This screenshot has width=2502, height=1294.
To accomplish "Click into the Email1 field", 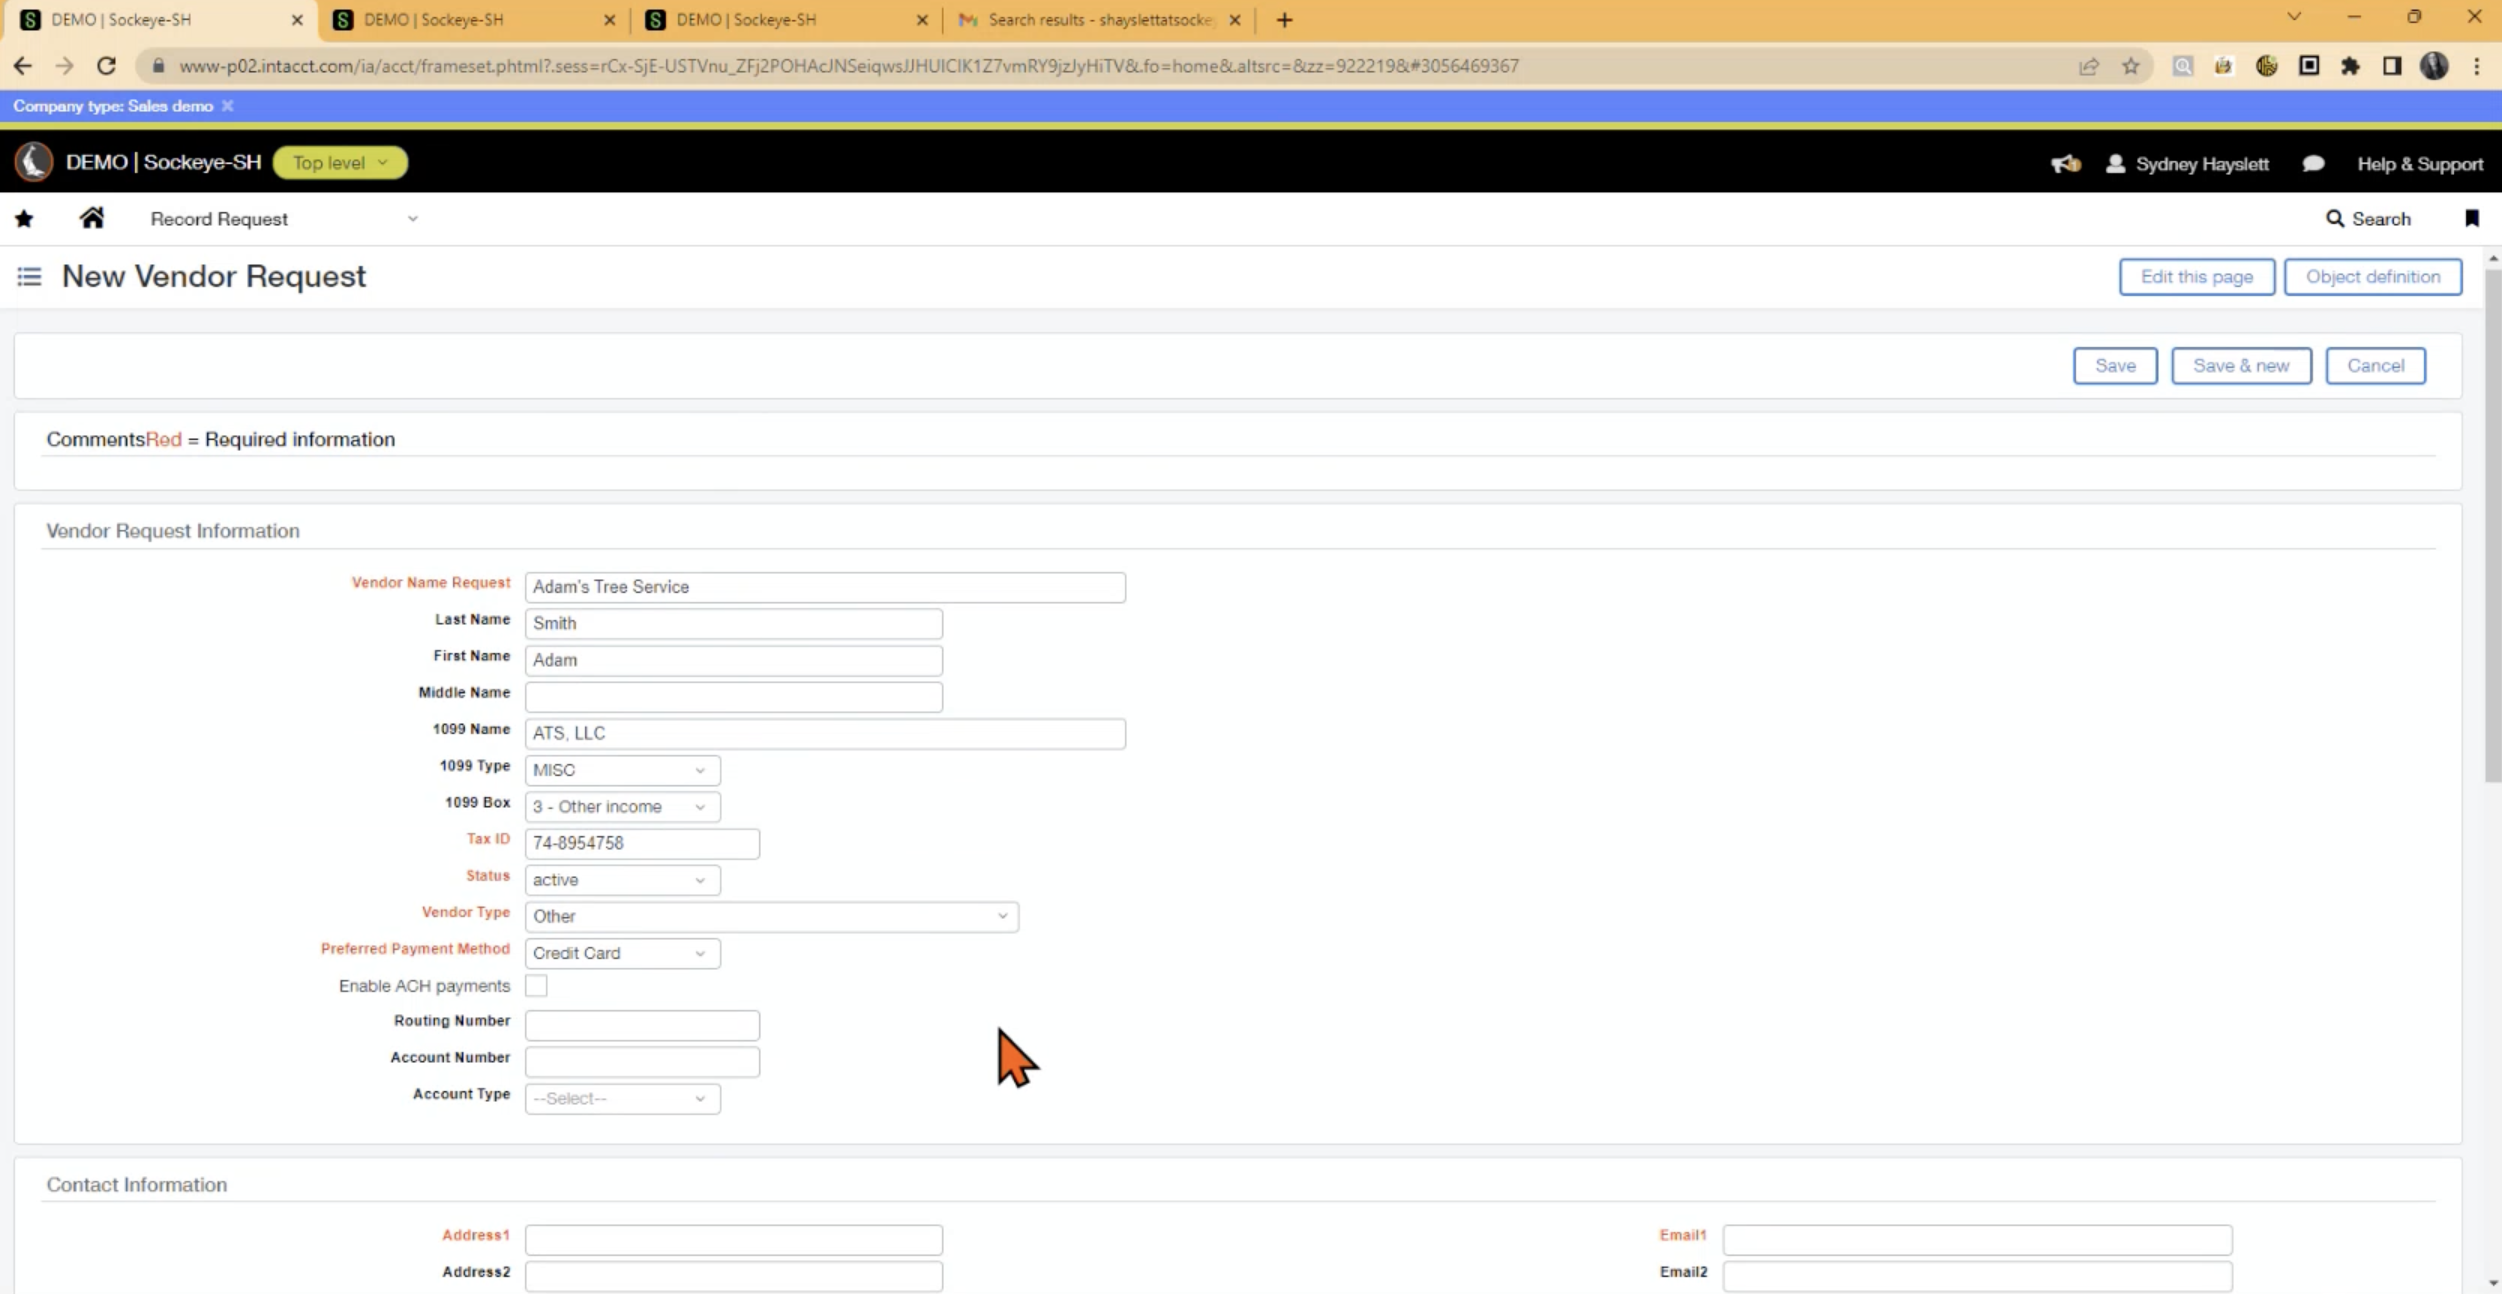I will coord(1977,1240).
